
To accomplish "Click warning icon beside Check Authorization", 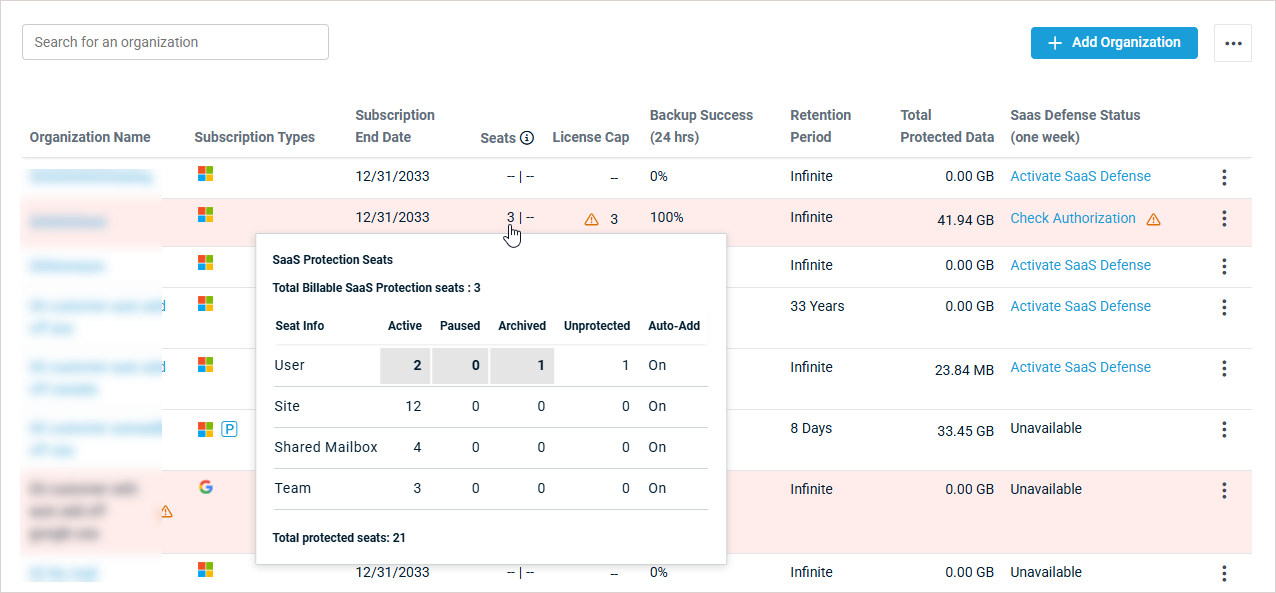I will pyautogui.click(x=1153, y=219).
